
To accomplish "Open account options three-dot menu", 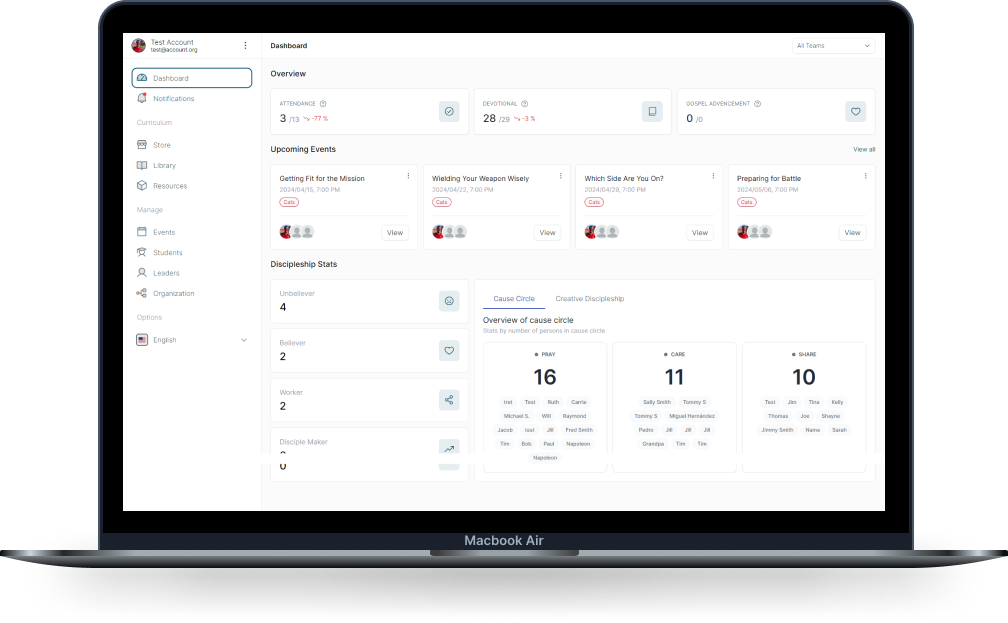I will pyautogui.click(x=245, y=46).
